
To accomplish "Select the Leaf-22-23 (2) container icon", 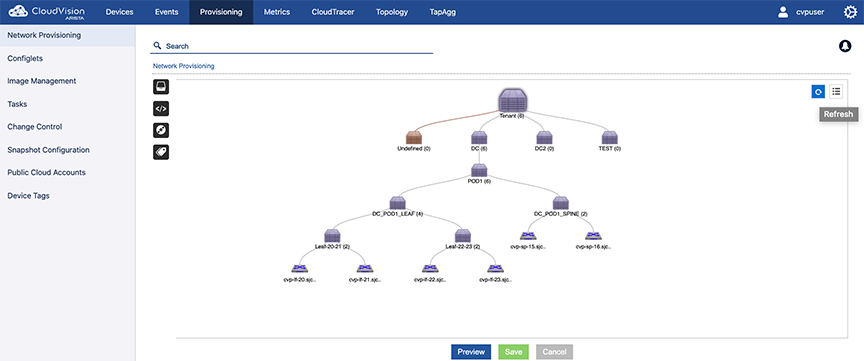I will [x=463, y=236].
